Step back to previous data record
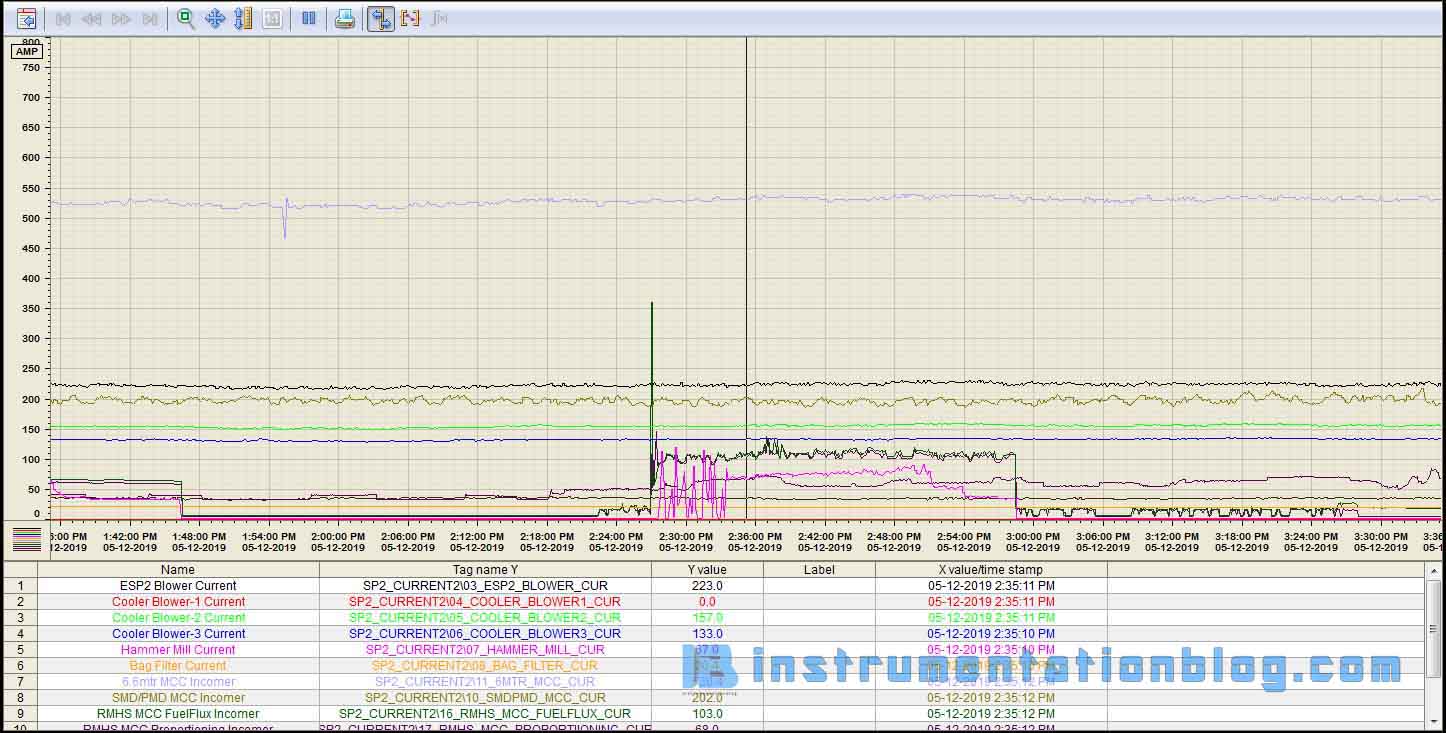This screenshot has height=733, width=1446. click(x=91, y=19)
